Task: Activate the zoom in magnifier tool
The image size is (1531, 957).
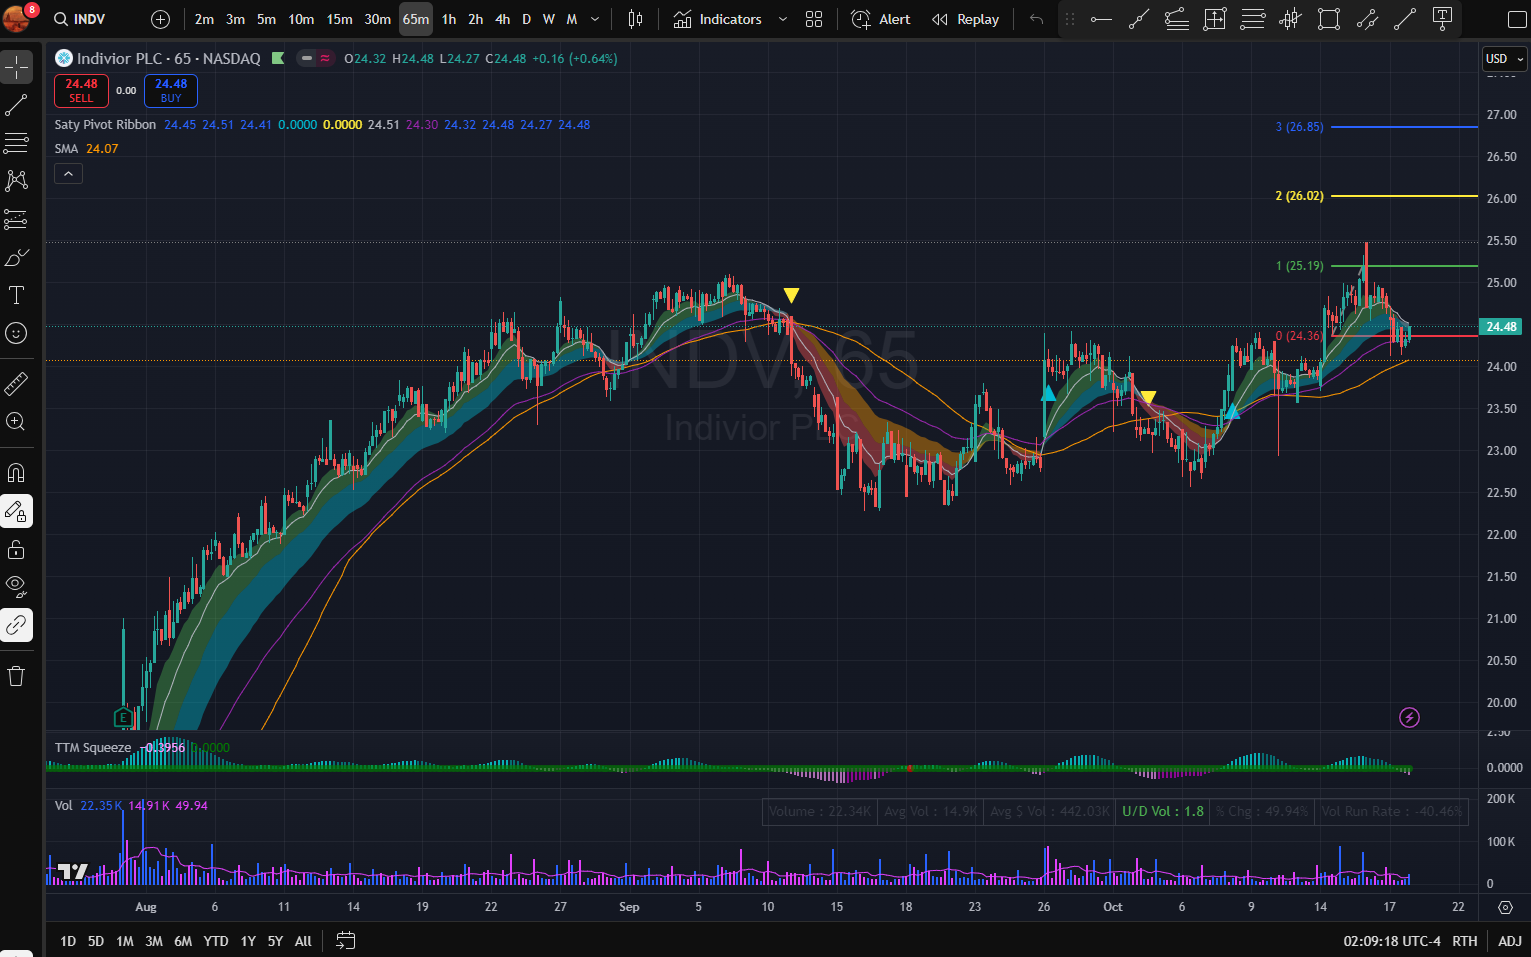Action: point(16,421)
